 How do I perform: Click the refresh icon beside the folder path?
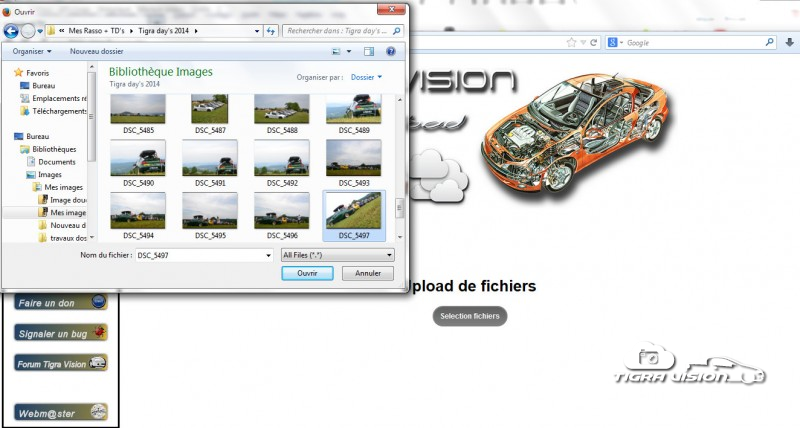pyautogui.click(x=271, y=31)
